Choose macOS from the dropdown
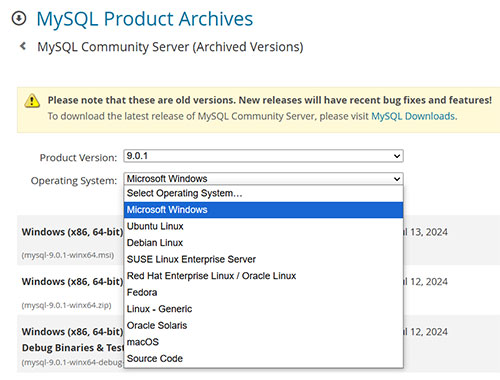 click(263, 342)
